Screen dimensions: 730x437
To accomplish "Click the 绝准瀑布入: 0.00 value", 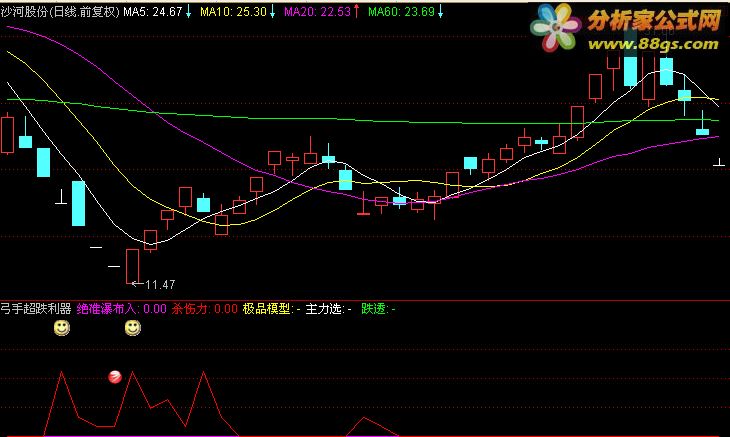I will point(121,309).
